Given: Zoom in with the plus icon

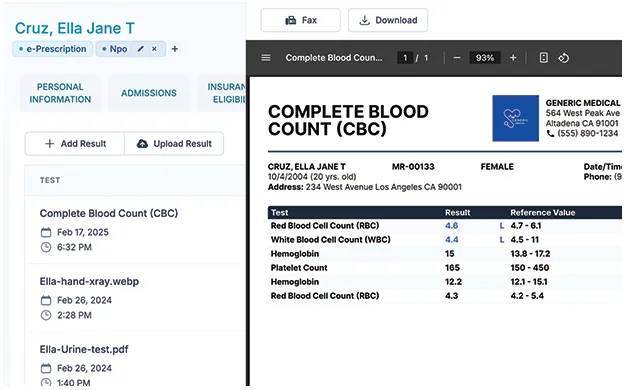Looking at the screenshot, I should pyautogui.click(x=513, y=58).
